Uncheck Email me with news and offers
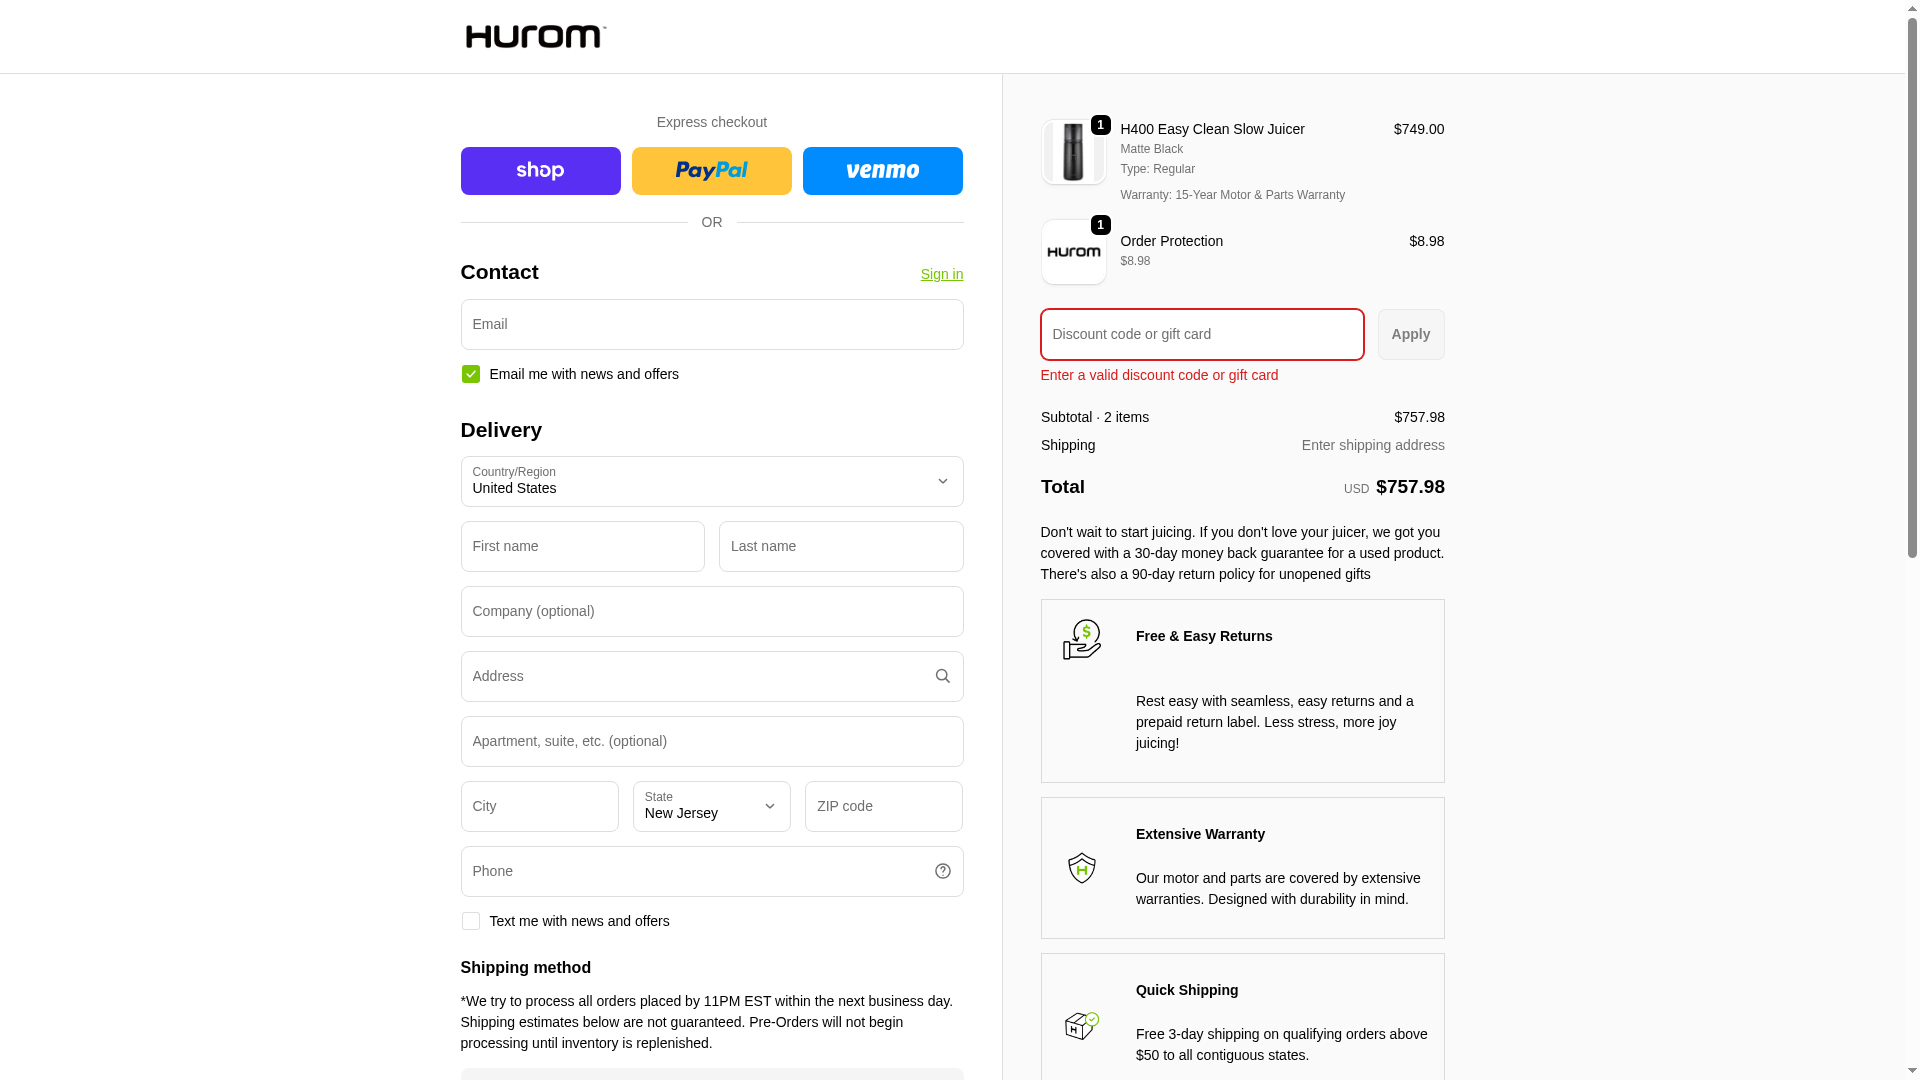The width and height of the screenshot is (1920, 1080). click(x=471, y=374)
